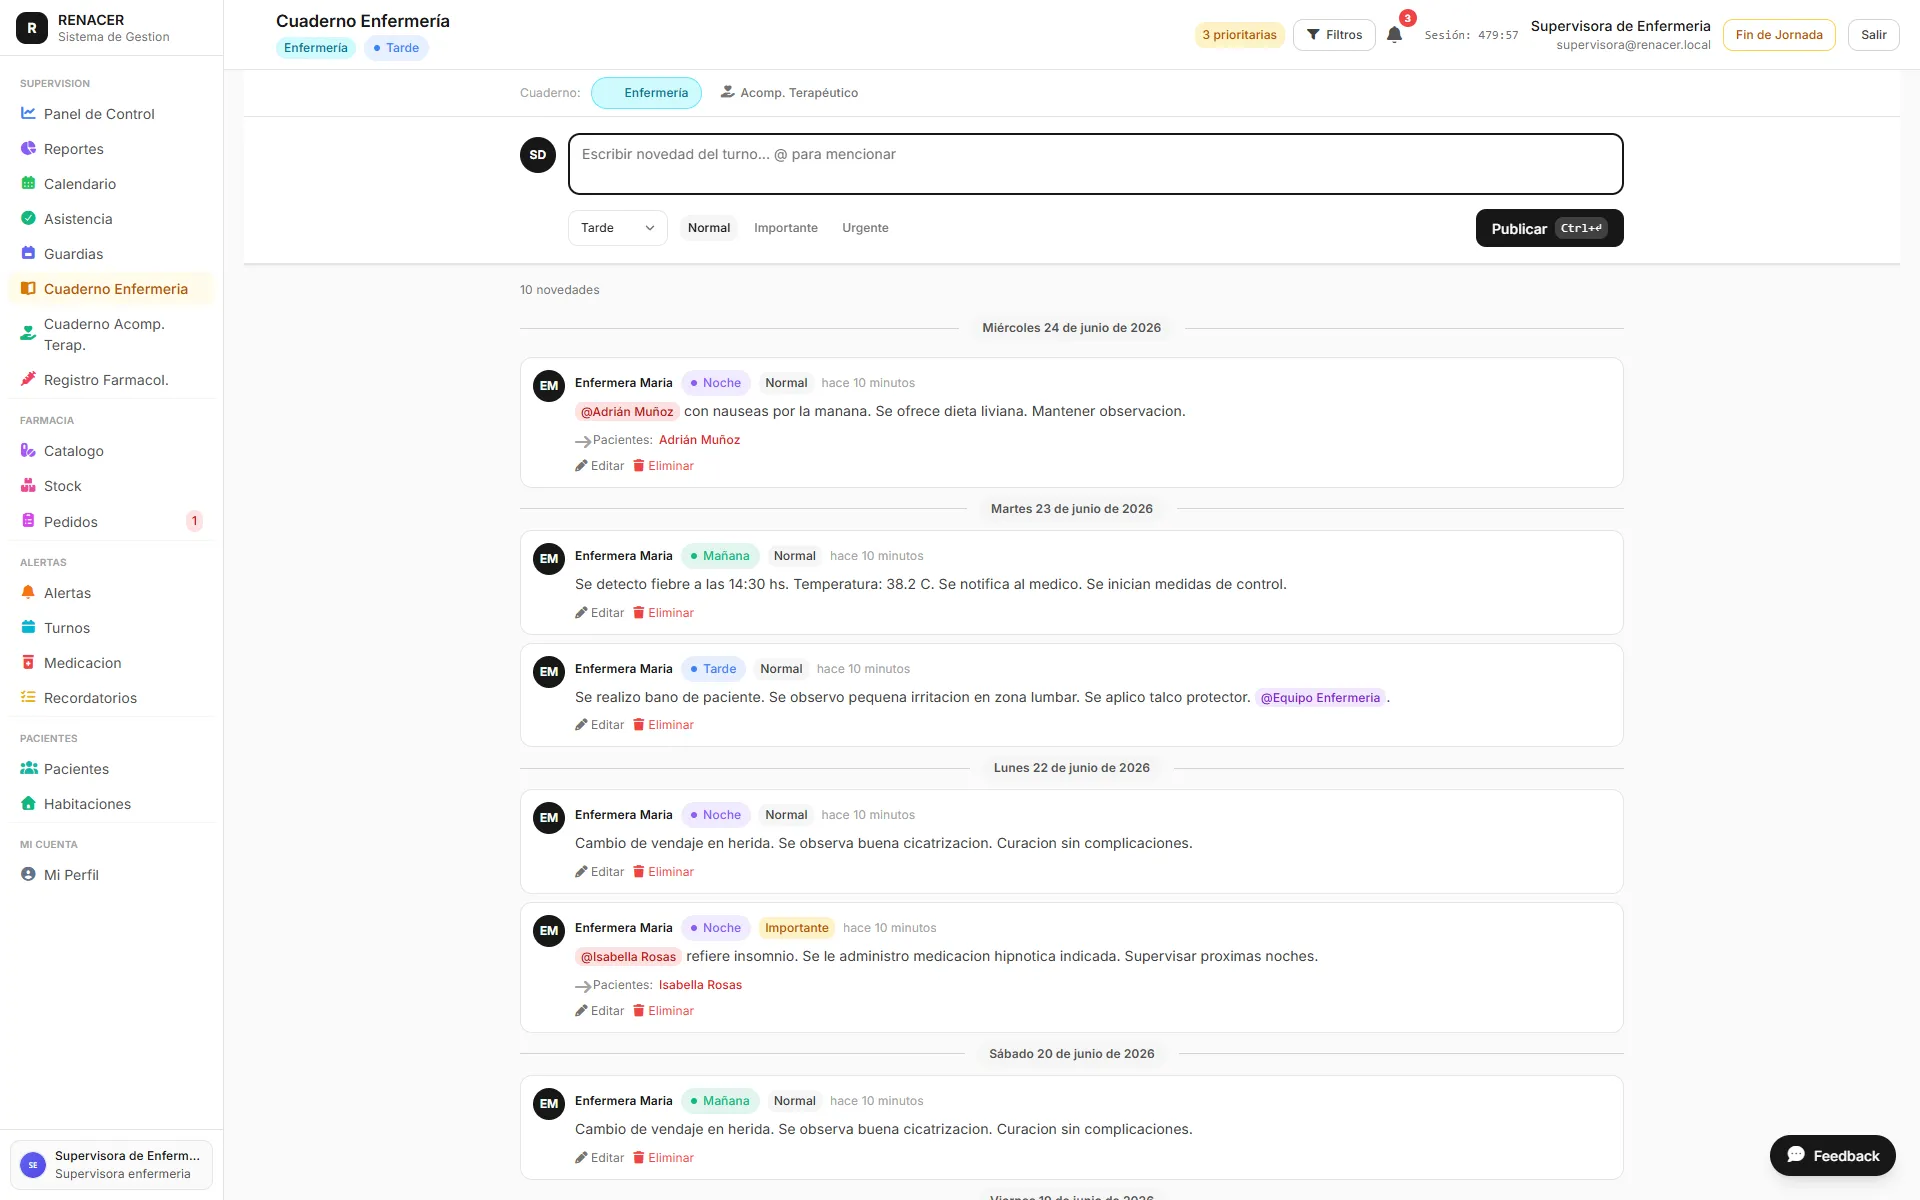Switch to Acomp. Terapéutico cuaderno tab

pyautogui.click(x=789, y=93)
